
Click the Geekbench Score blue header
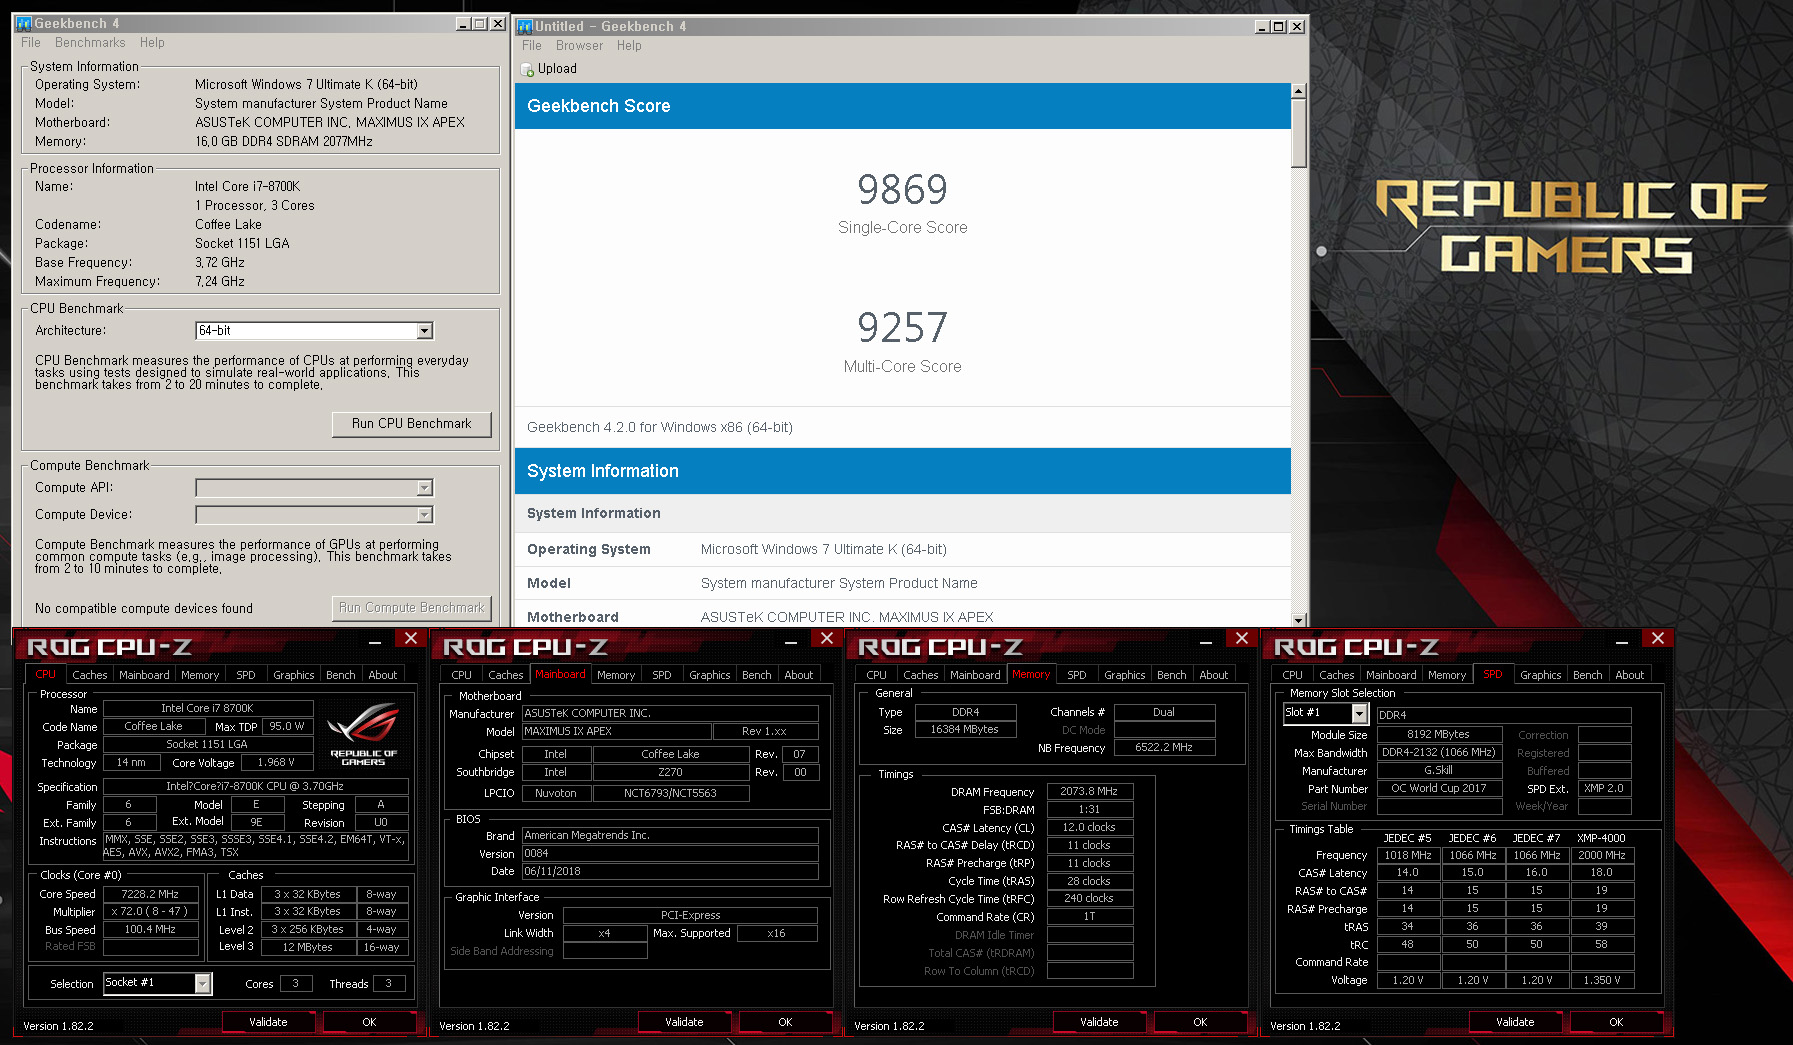[x=902, y=106]
